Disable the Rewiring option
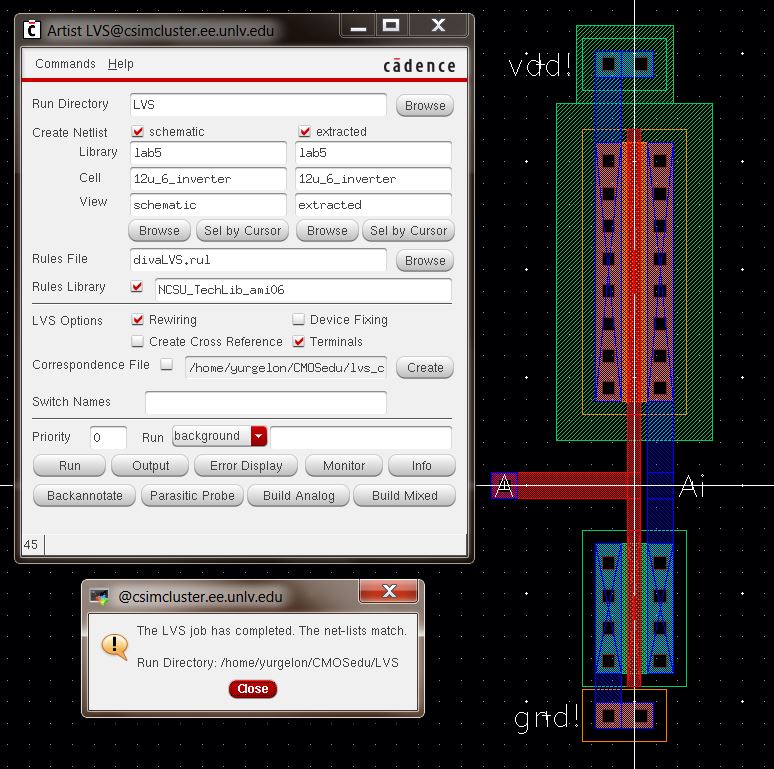Screen dimensions: 774x769 click(138, 319)
